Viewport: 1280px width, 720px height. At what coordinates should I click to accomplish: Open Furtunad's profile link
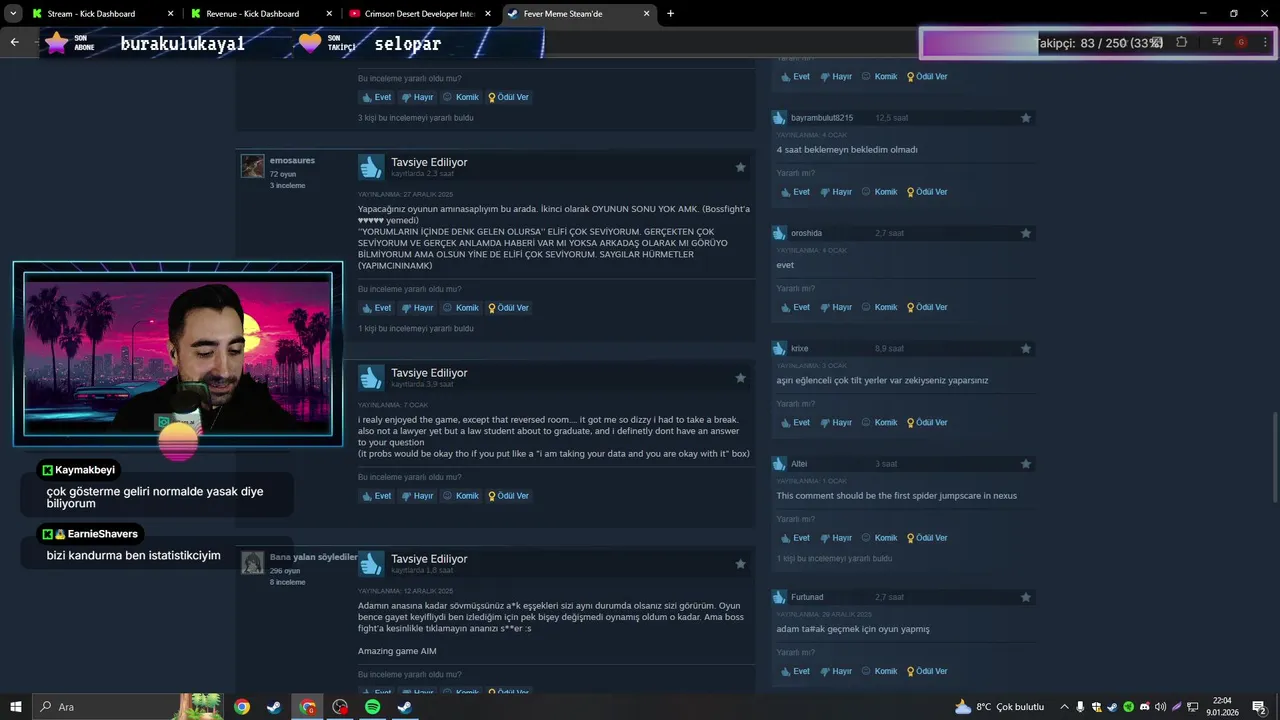(807, 597)
